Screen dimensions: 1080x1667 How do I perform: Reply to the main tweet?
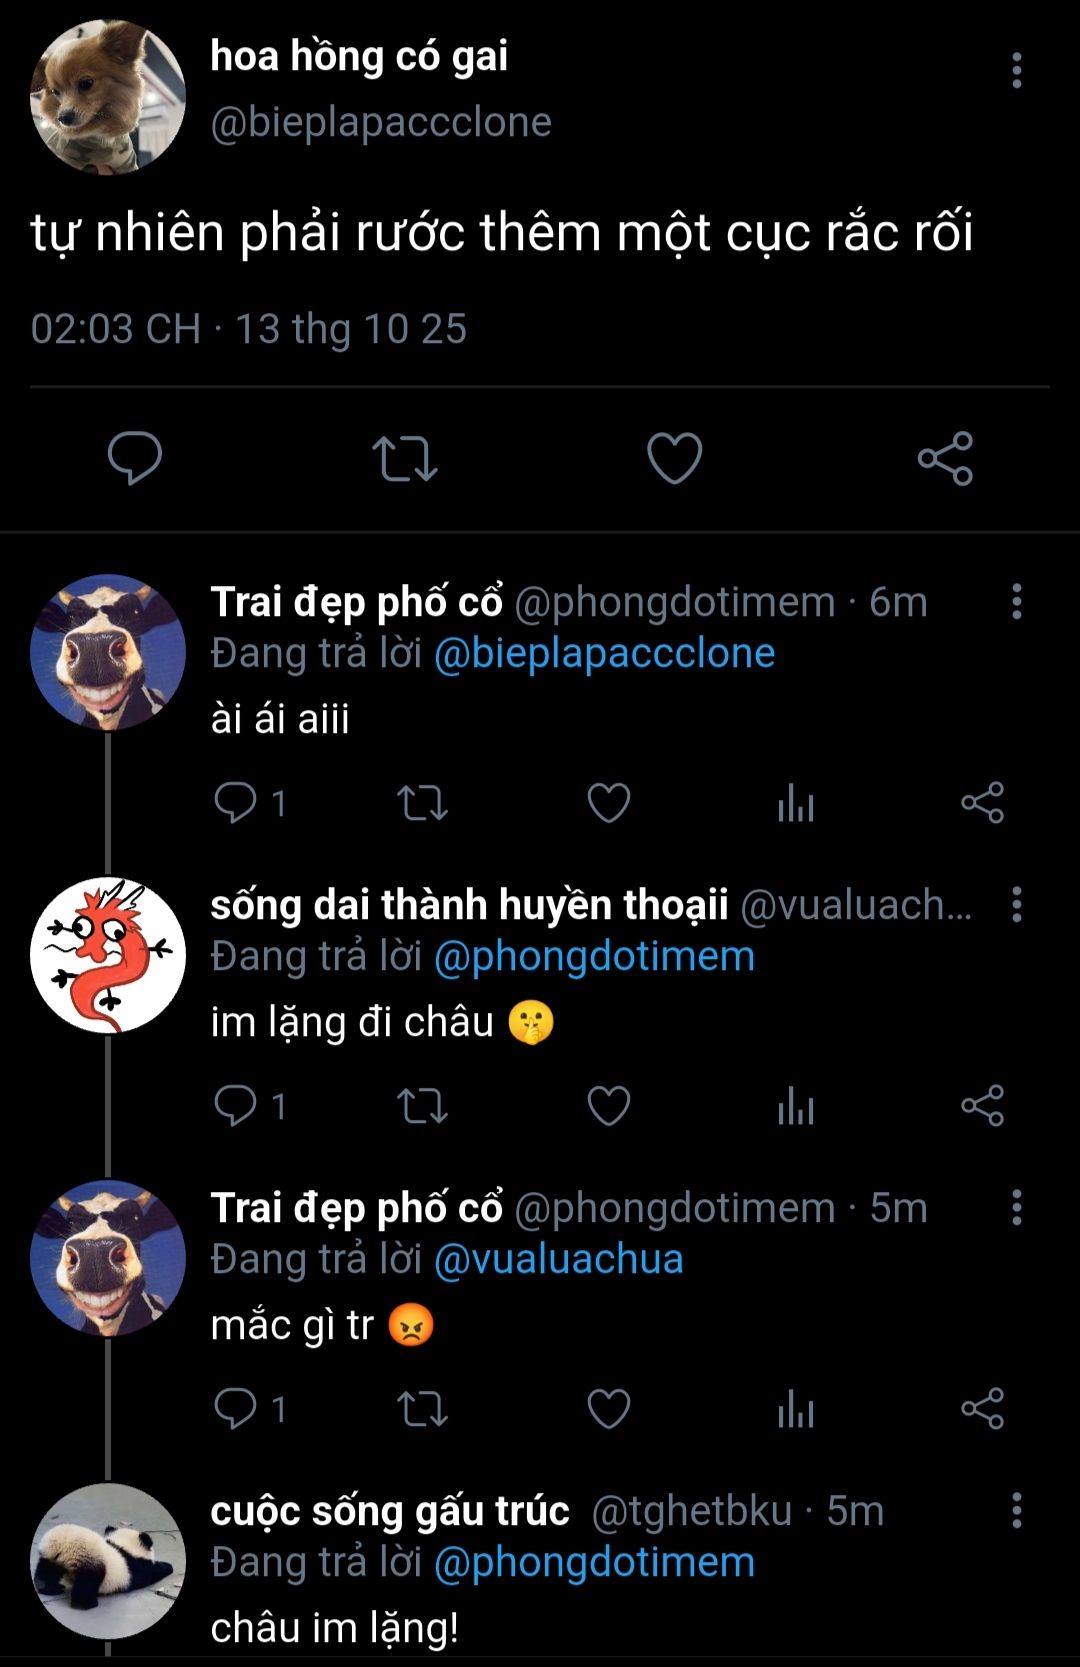pos(135,459)
